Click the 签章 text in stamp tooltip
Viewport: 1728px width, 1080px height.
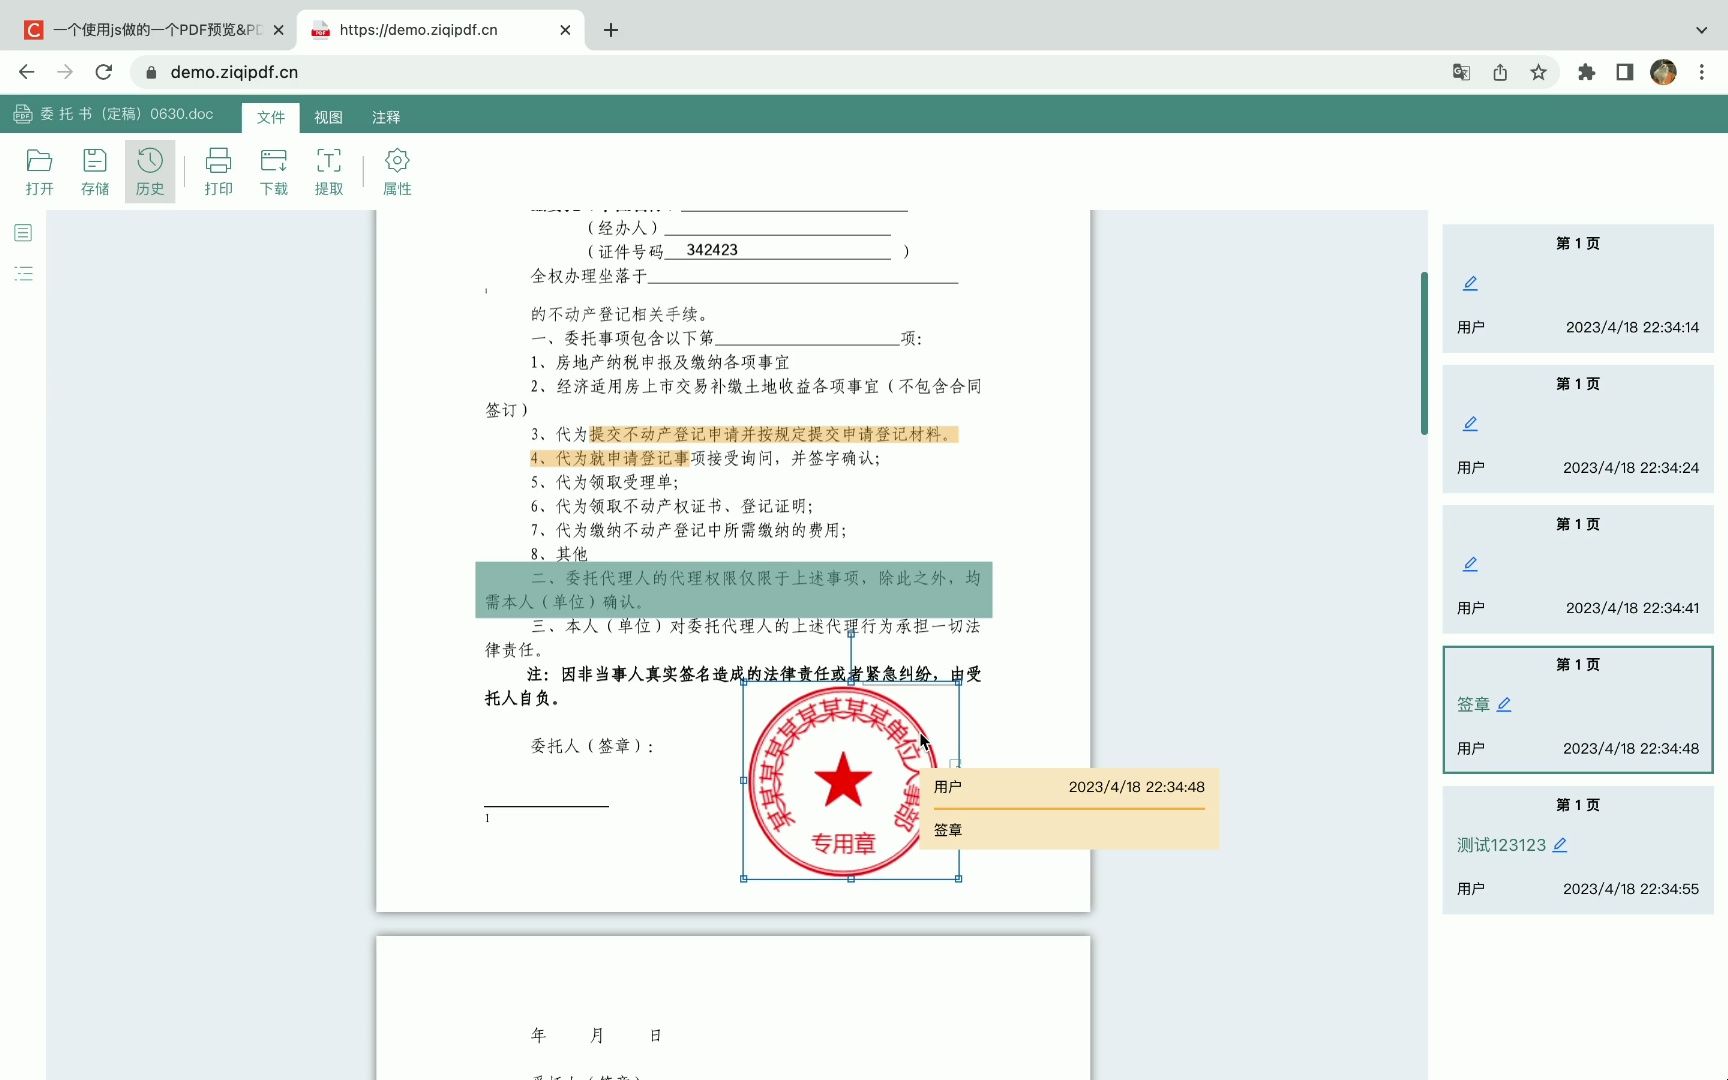pyautogui.click(x=948, y=830)
